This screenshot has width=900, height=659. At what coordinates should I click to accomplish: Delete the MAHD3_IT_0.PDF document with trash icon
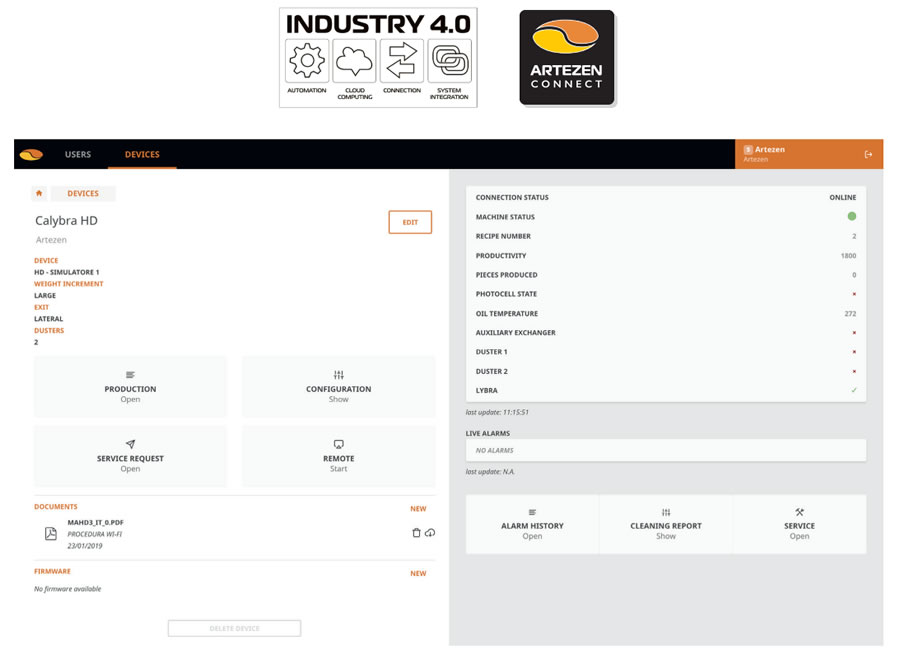[416, 533]
